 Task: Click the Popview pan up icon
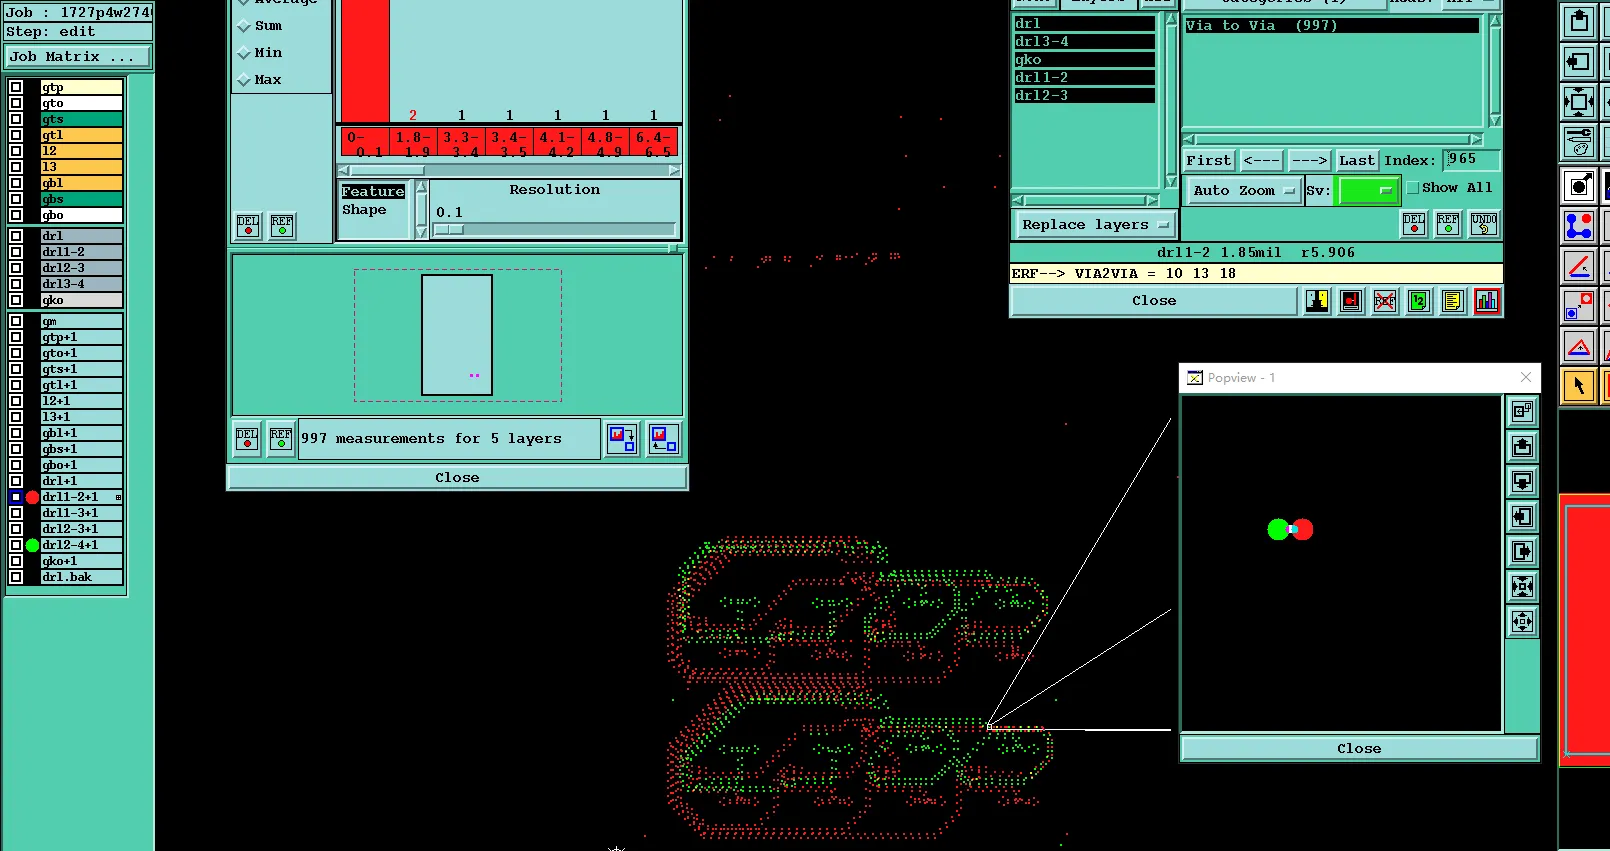[x=1522, y=446]
